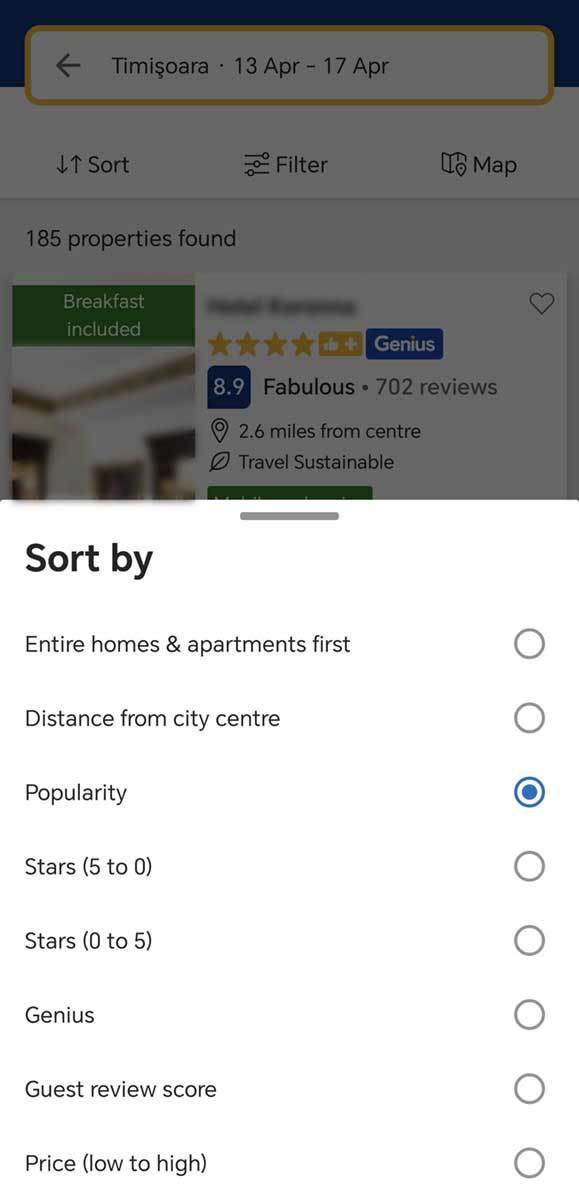This screenshot has height=1200, width=579.
Task: Open the Filter options
Action: [x=285, y=165]
